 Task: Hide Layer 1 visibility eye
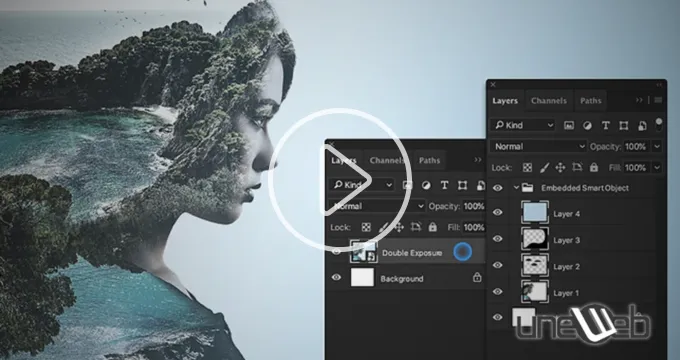point(497,291)
